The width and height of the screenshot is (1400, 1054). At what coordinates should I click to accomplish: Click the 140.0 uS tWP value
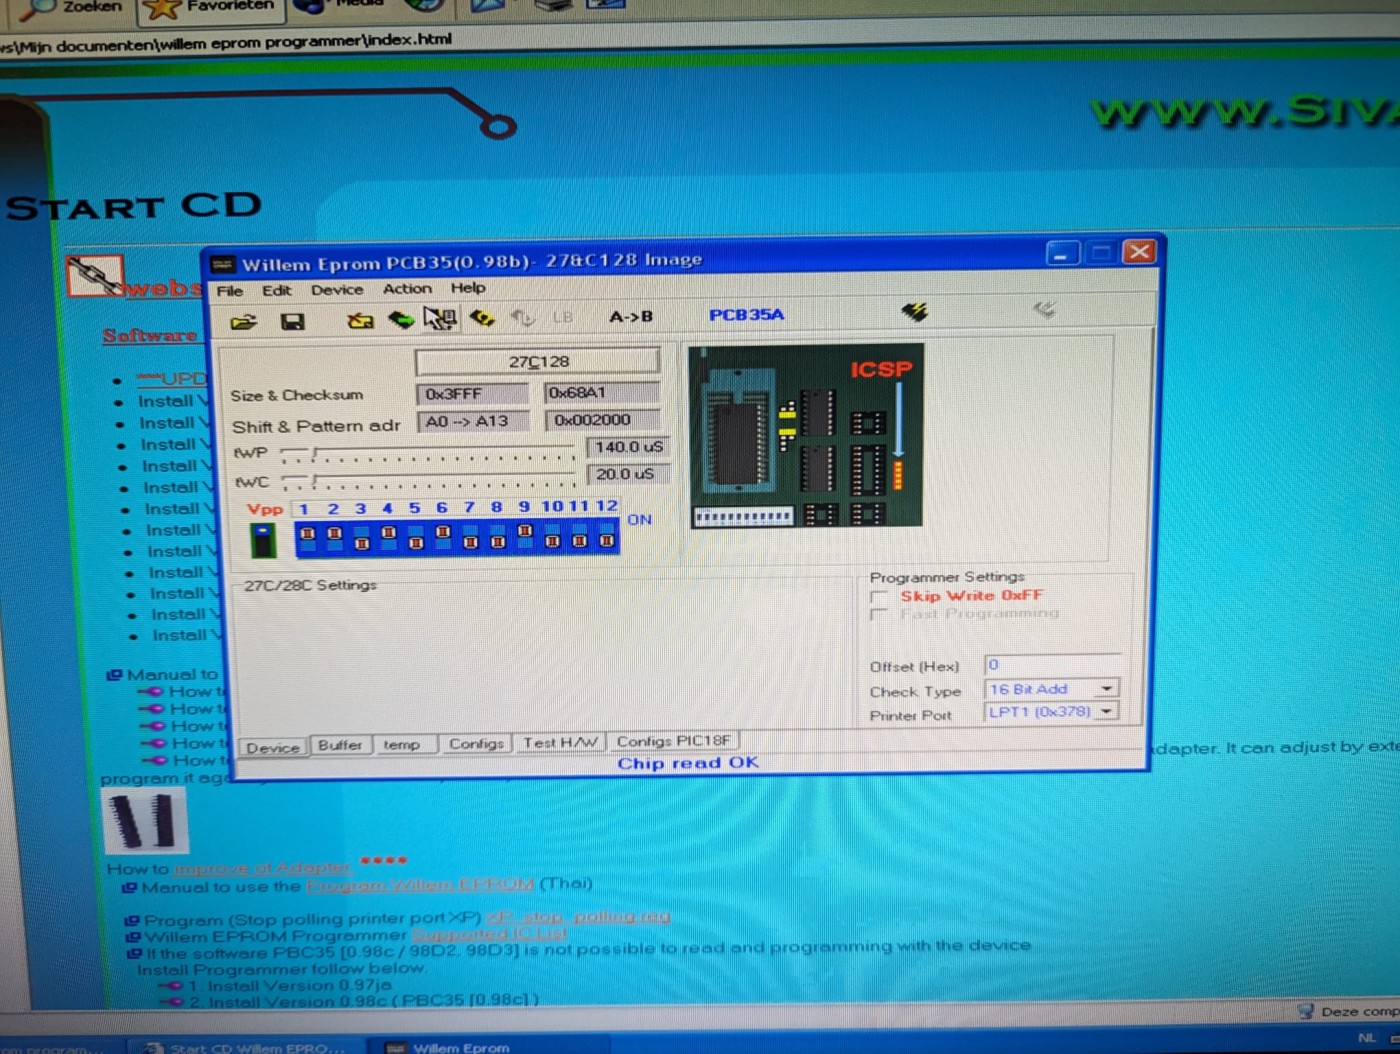point(628,447)
